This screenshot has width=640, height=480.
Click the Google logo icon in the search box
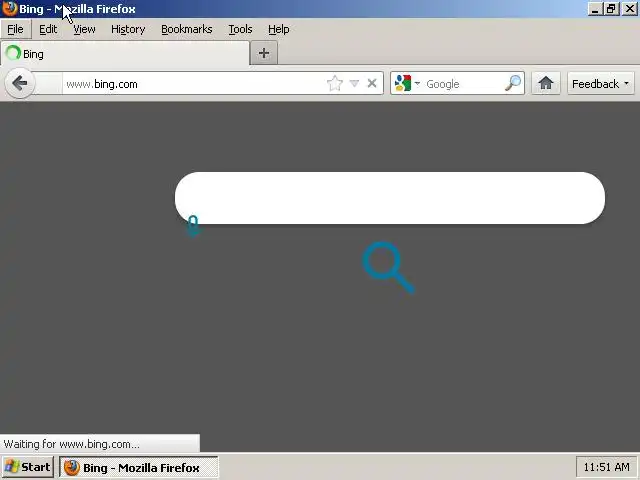tap(403, 83)
